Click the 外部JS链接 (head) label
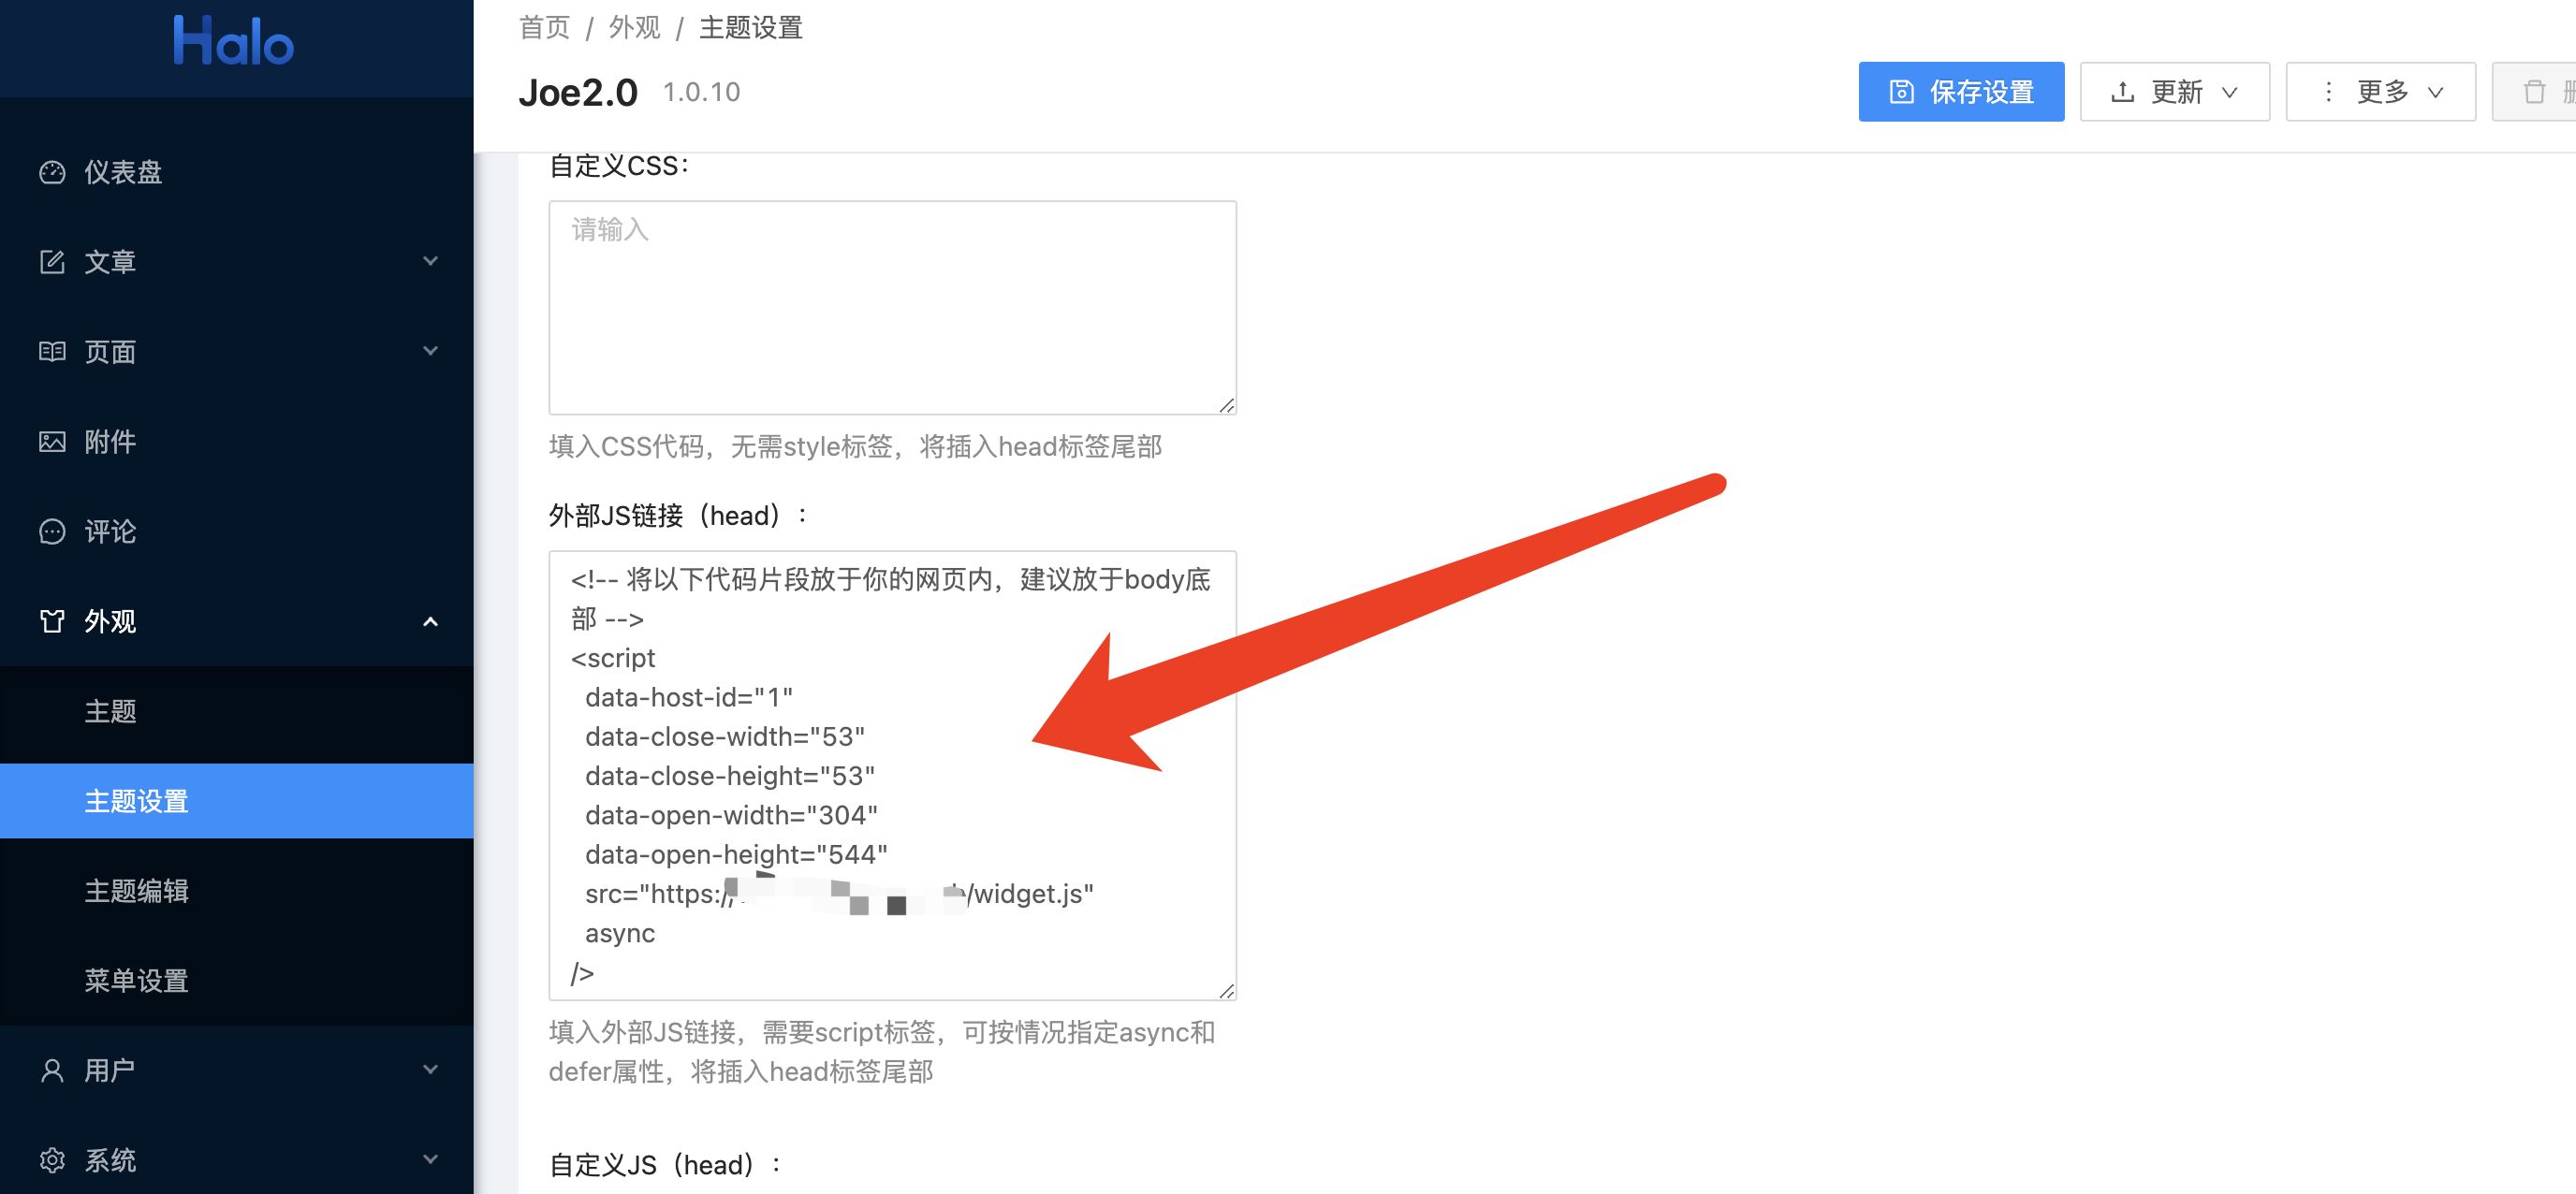The image size is (2576, 1194). point(679,516)
